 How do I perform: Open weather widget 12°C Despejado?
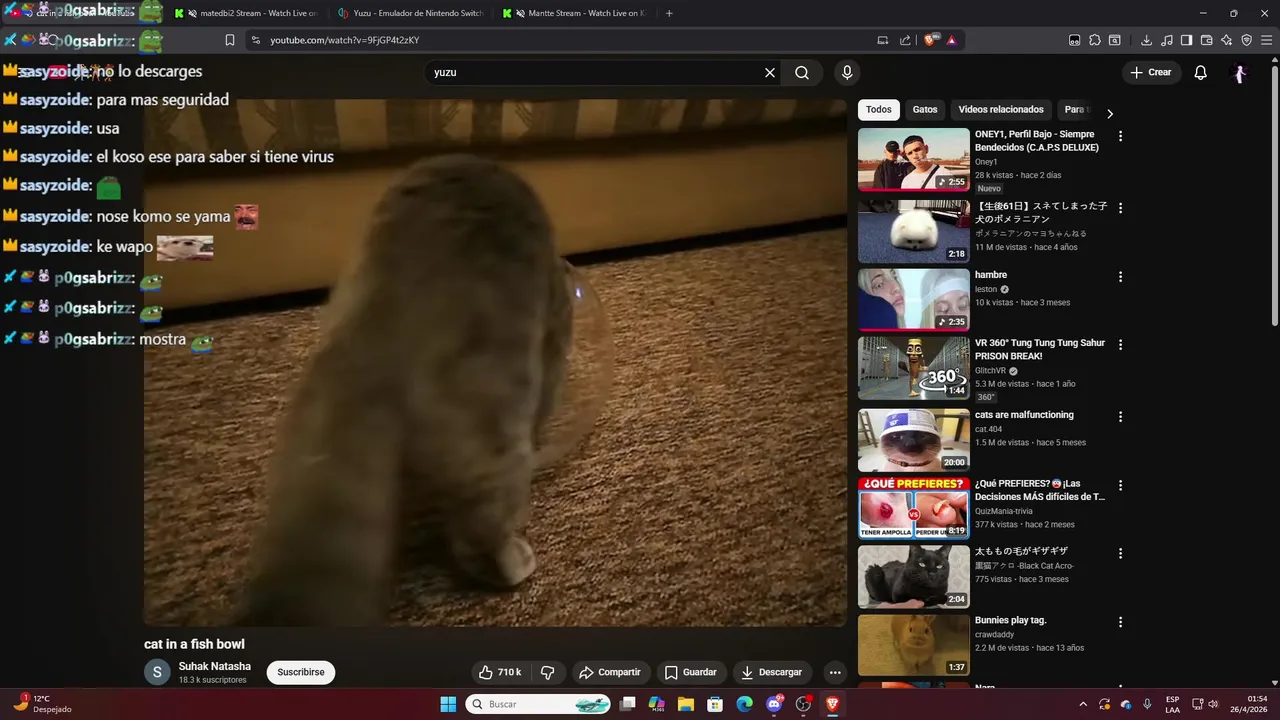pos(44,704)
